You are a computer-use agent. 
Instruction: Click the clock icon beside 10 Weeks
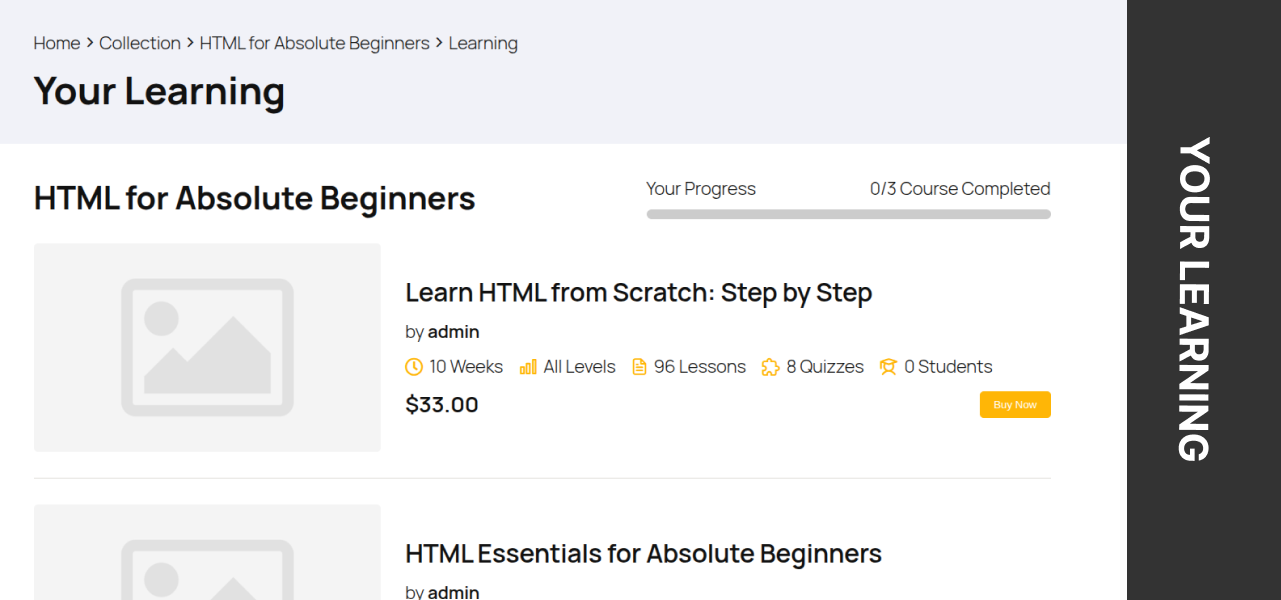pyautogui.click(x=414, y=367)
